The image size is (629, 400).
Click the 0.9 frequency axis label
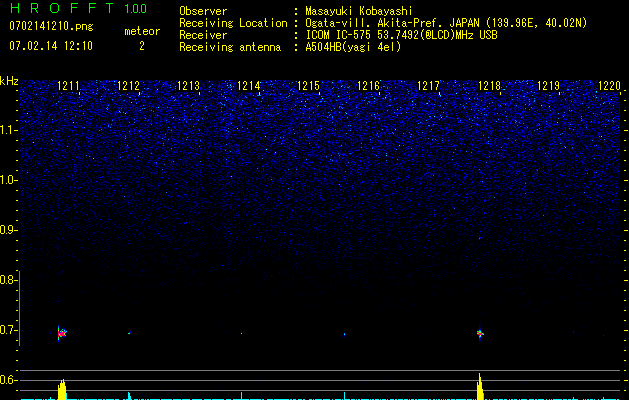click(8, 230)
